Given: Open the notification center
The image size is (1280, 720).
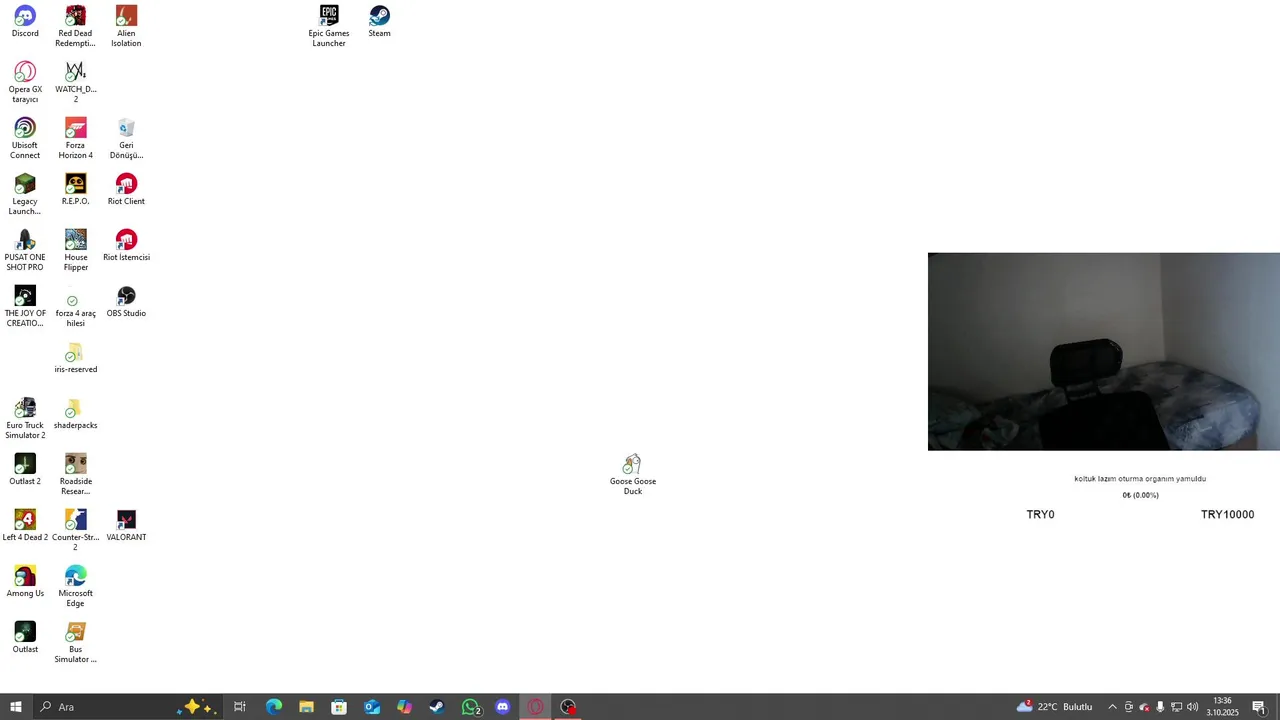Looking at the screenshot, I should point(1259,707).
